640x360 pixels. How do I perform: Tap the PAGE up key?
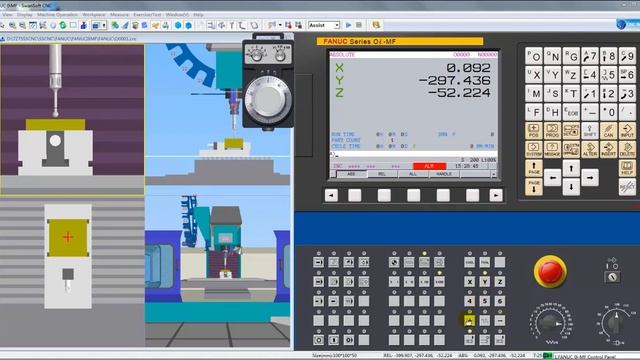pyautogui.click(x=534, y=168)
